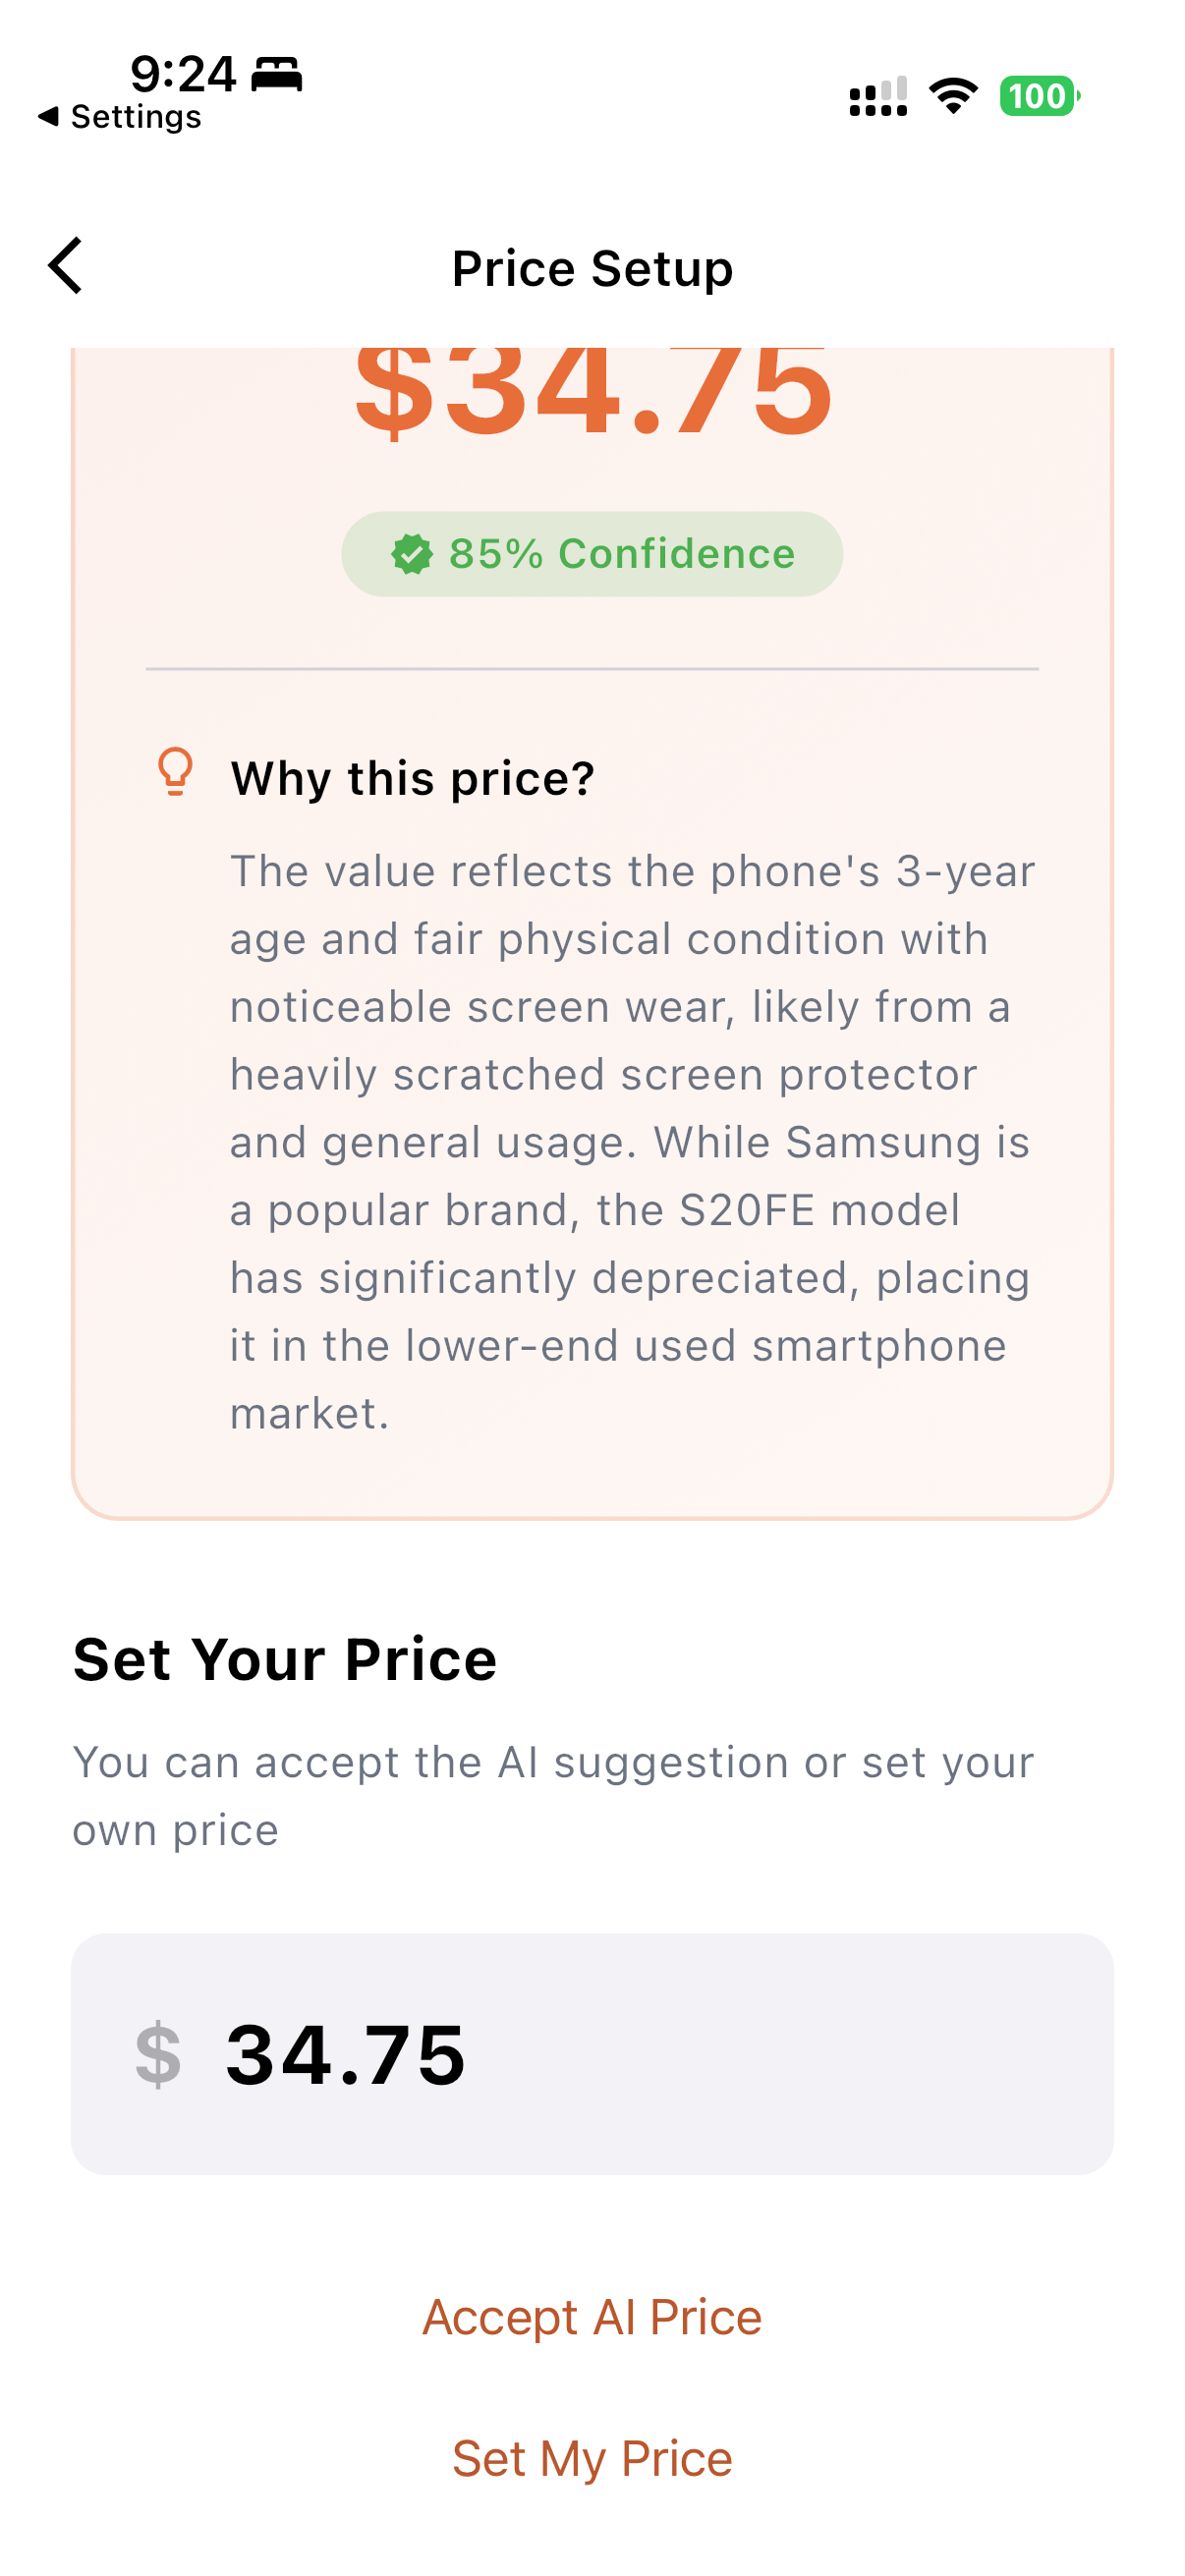Viewport: 1185px width, 2576px height.
Task: Tap the Price Setup page title
Action: click(592, 268)
